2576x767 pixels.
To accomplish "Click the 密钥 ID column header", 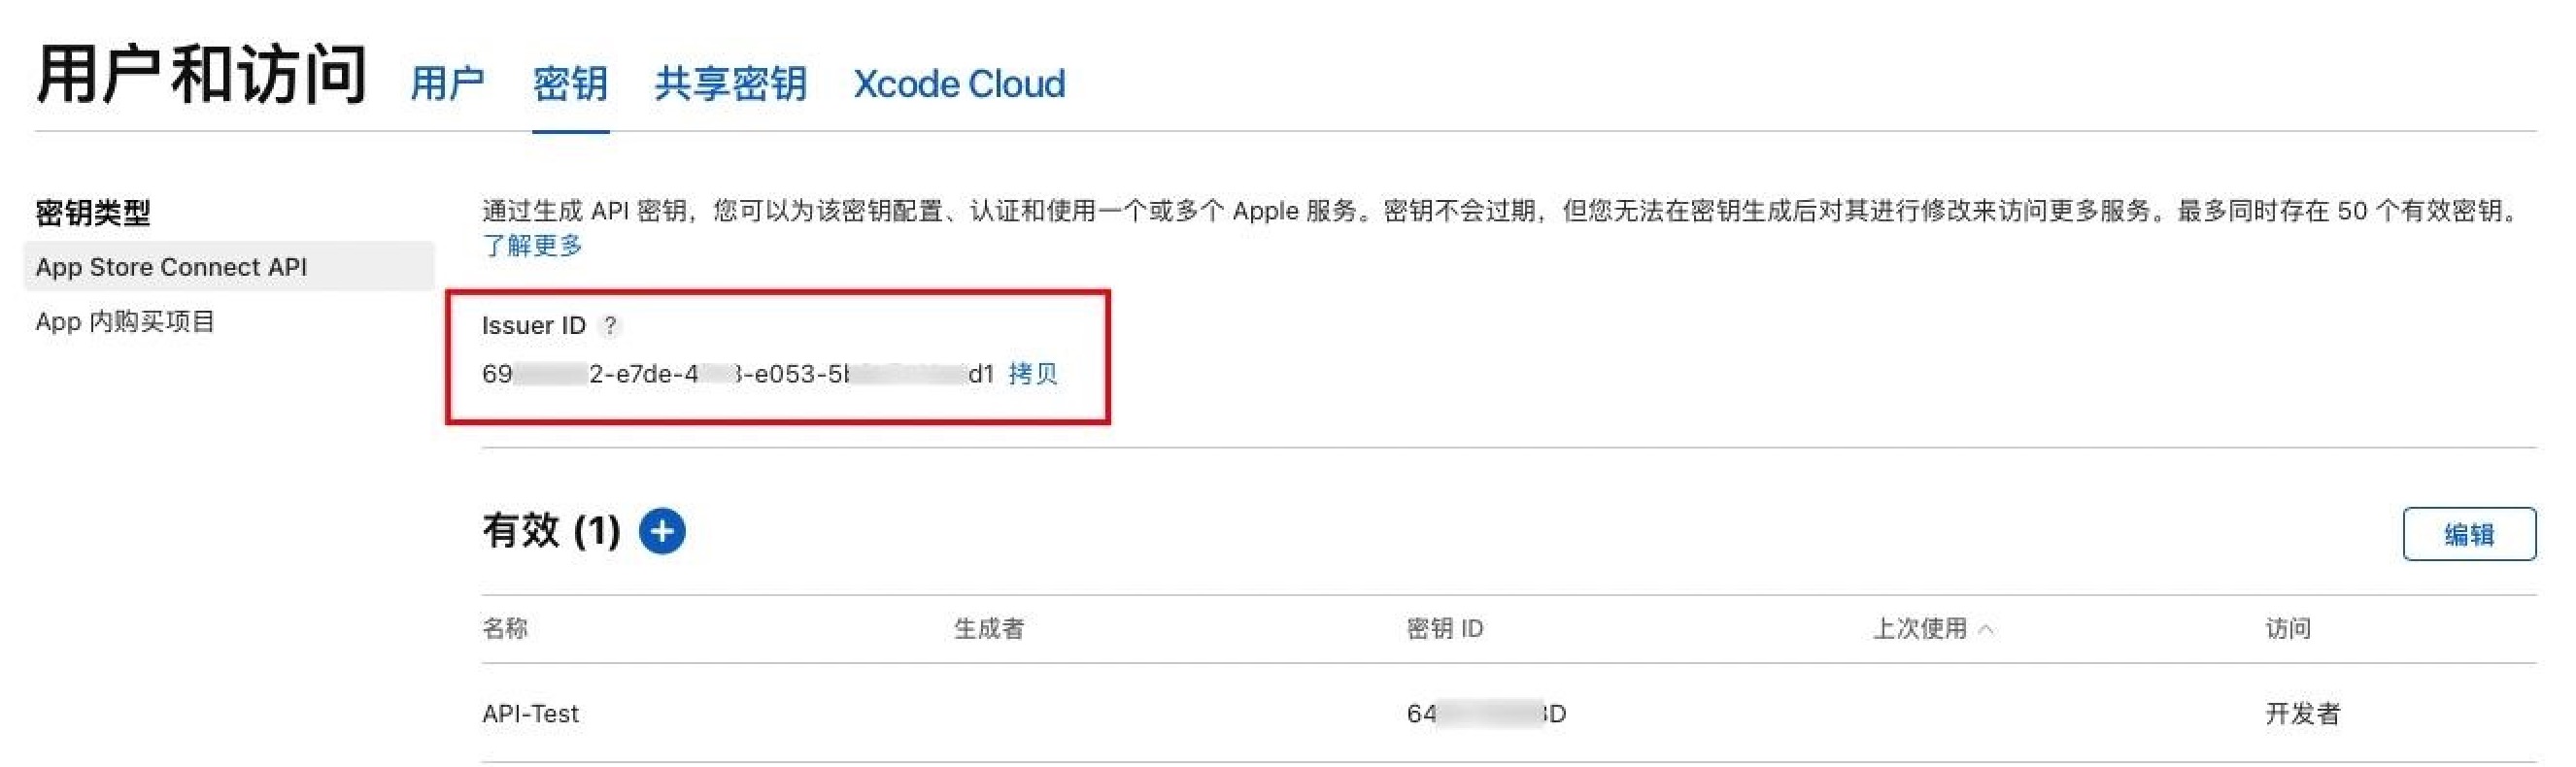I will (1444, 628).
